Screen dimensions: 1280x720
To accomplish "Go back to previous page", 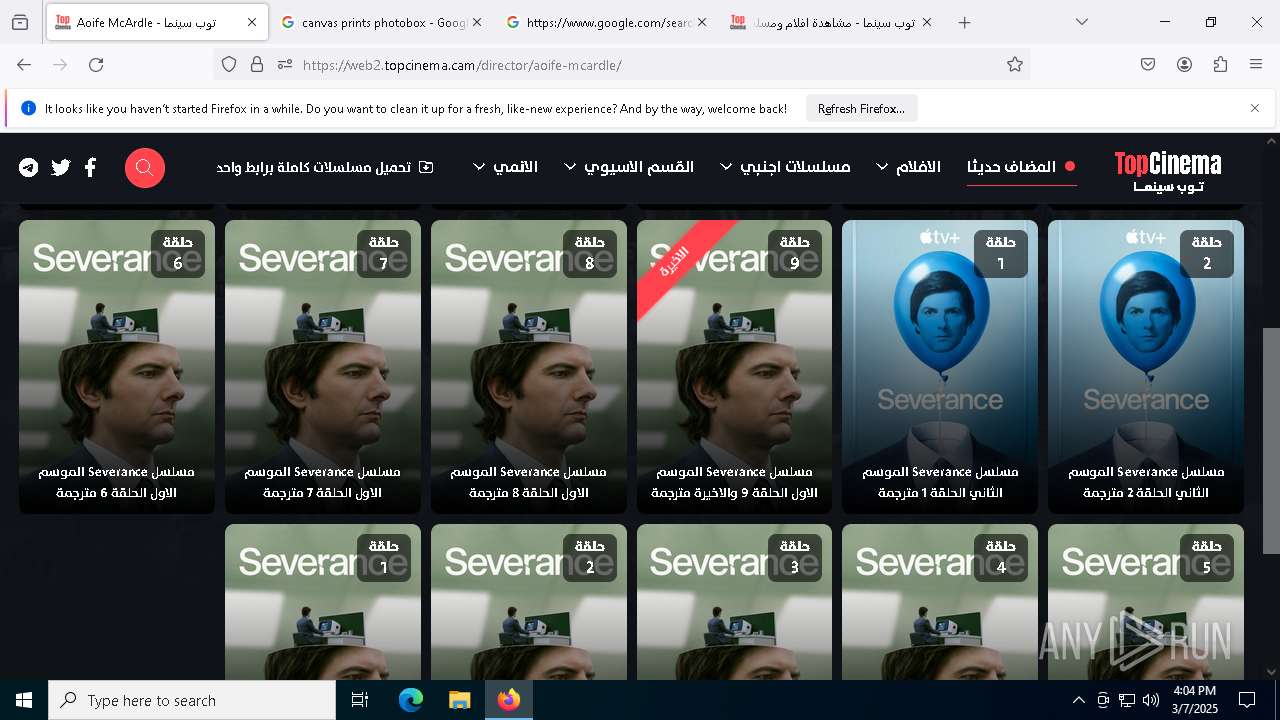I will (x=24, y=65).
